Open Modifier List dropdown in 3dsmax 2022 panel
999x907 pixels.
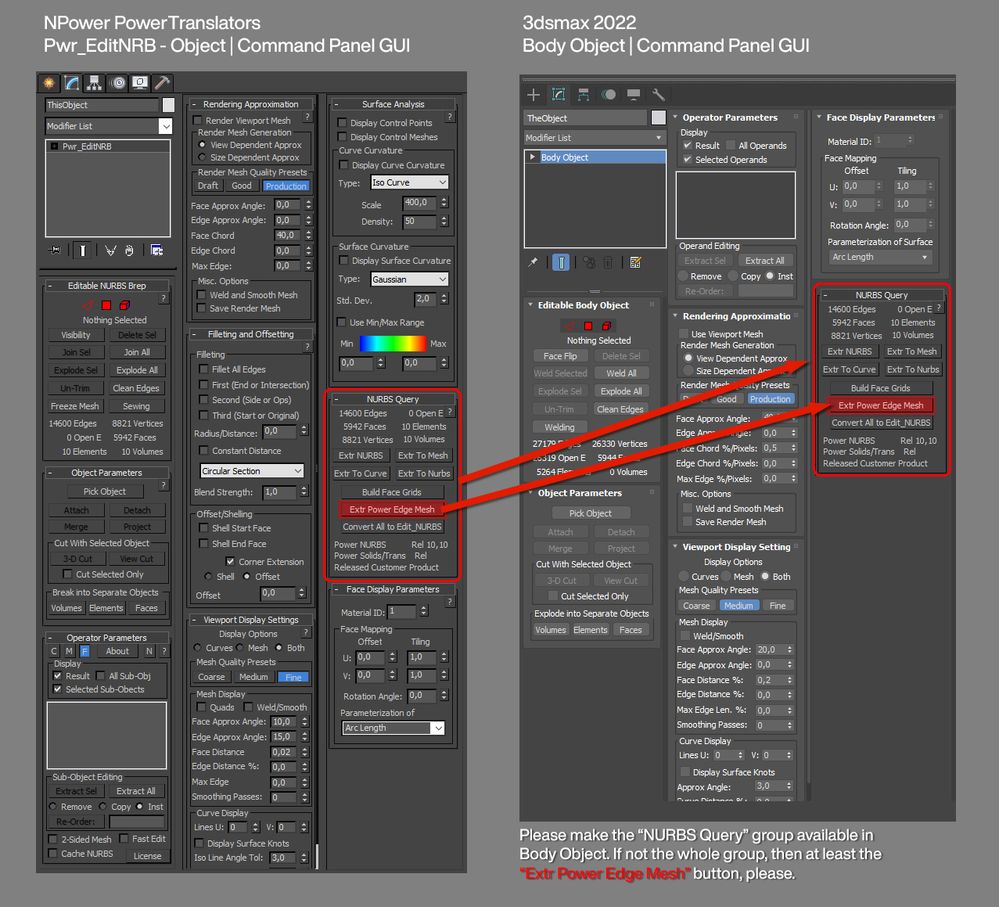click(594, 138)
